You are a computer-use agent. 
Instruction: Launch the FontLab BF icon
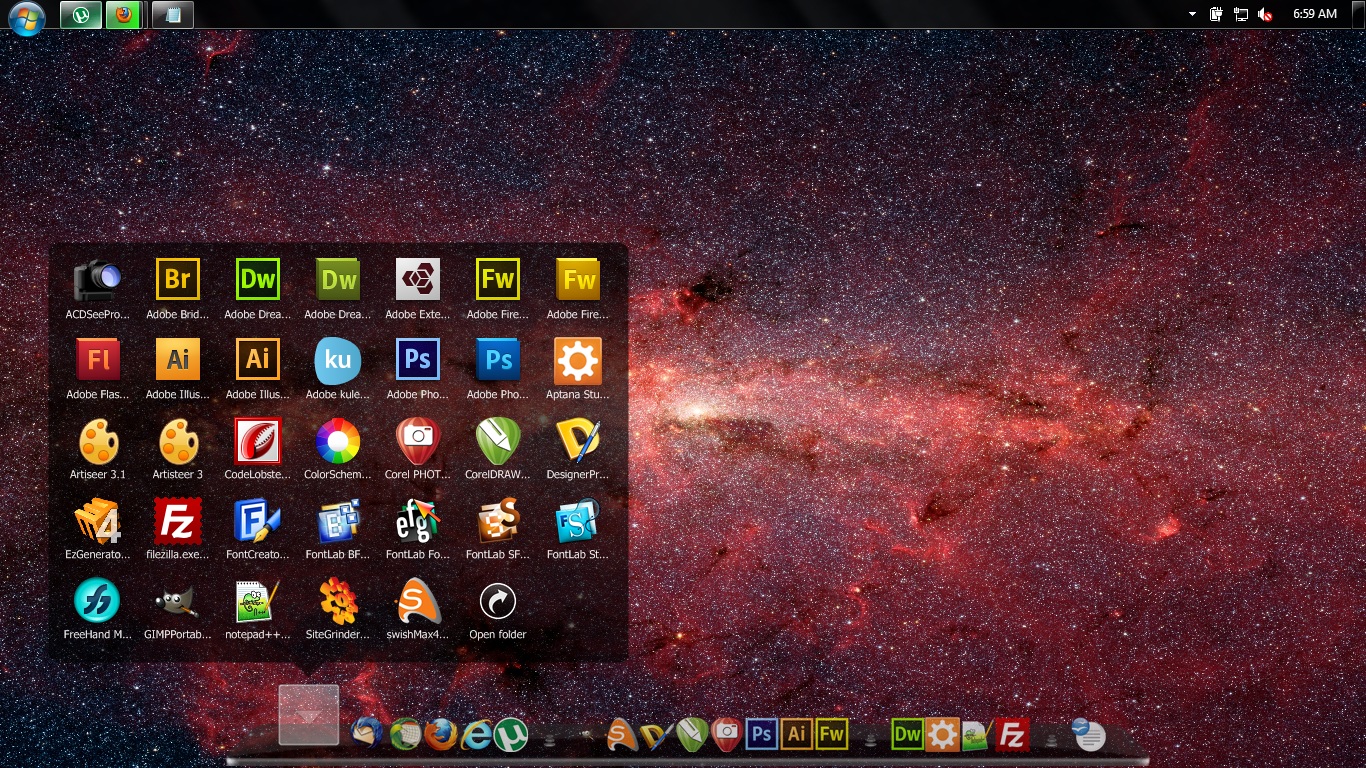(338, 520)
